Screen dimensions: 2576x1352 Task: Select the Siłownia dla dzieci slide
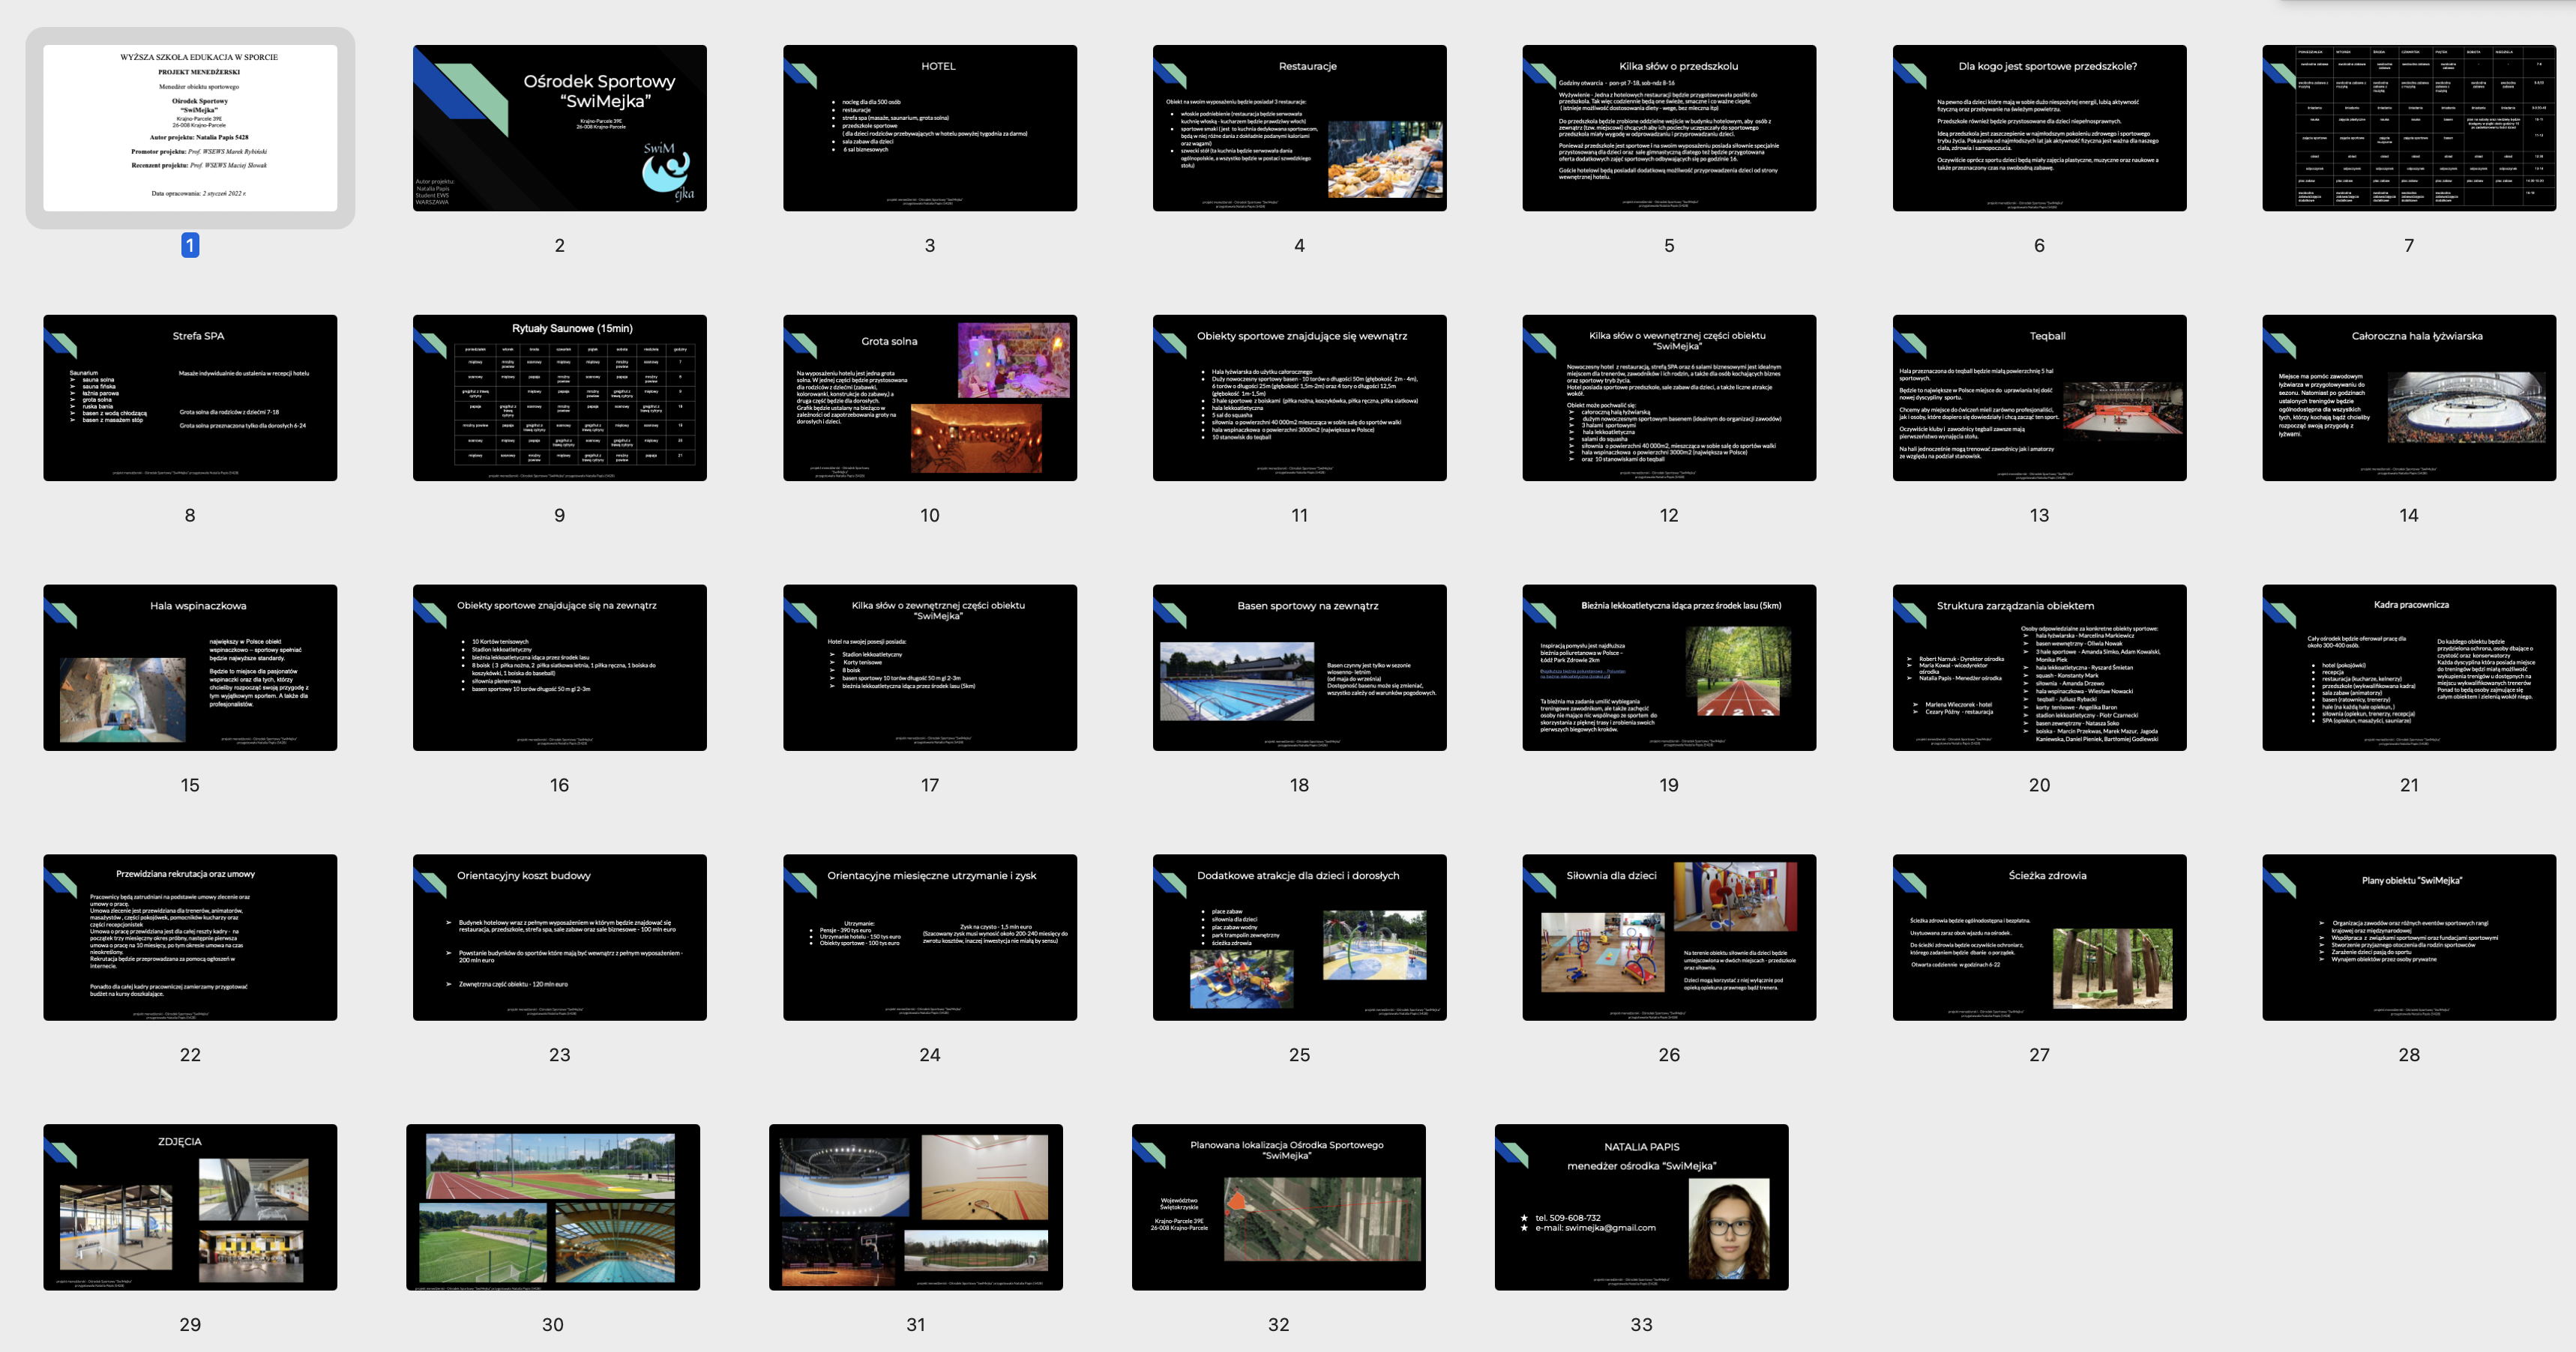[1668, 937]
